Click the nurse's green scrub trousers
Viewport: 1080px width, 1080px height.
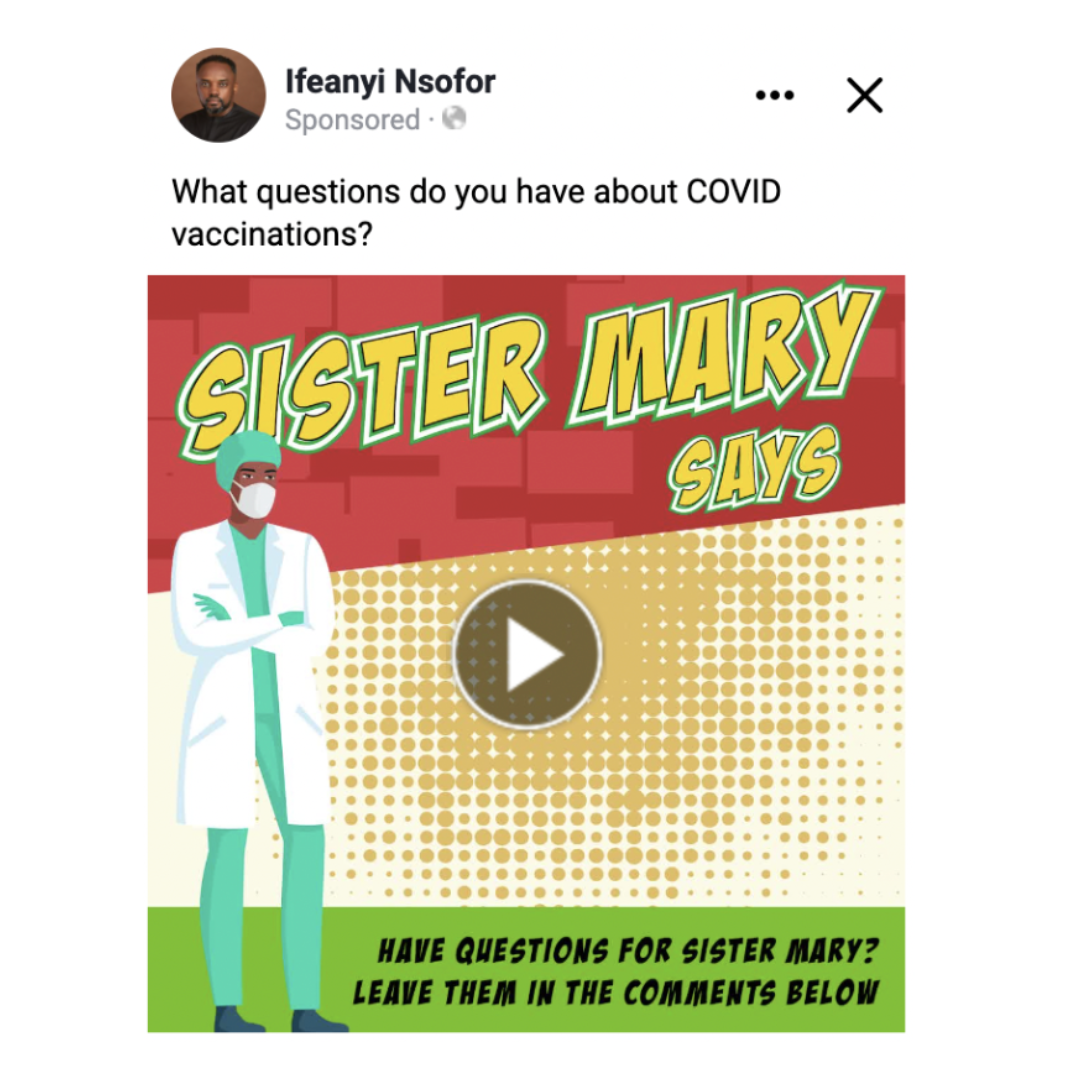pos(265,916)
